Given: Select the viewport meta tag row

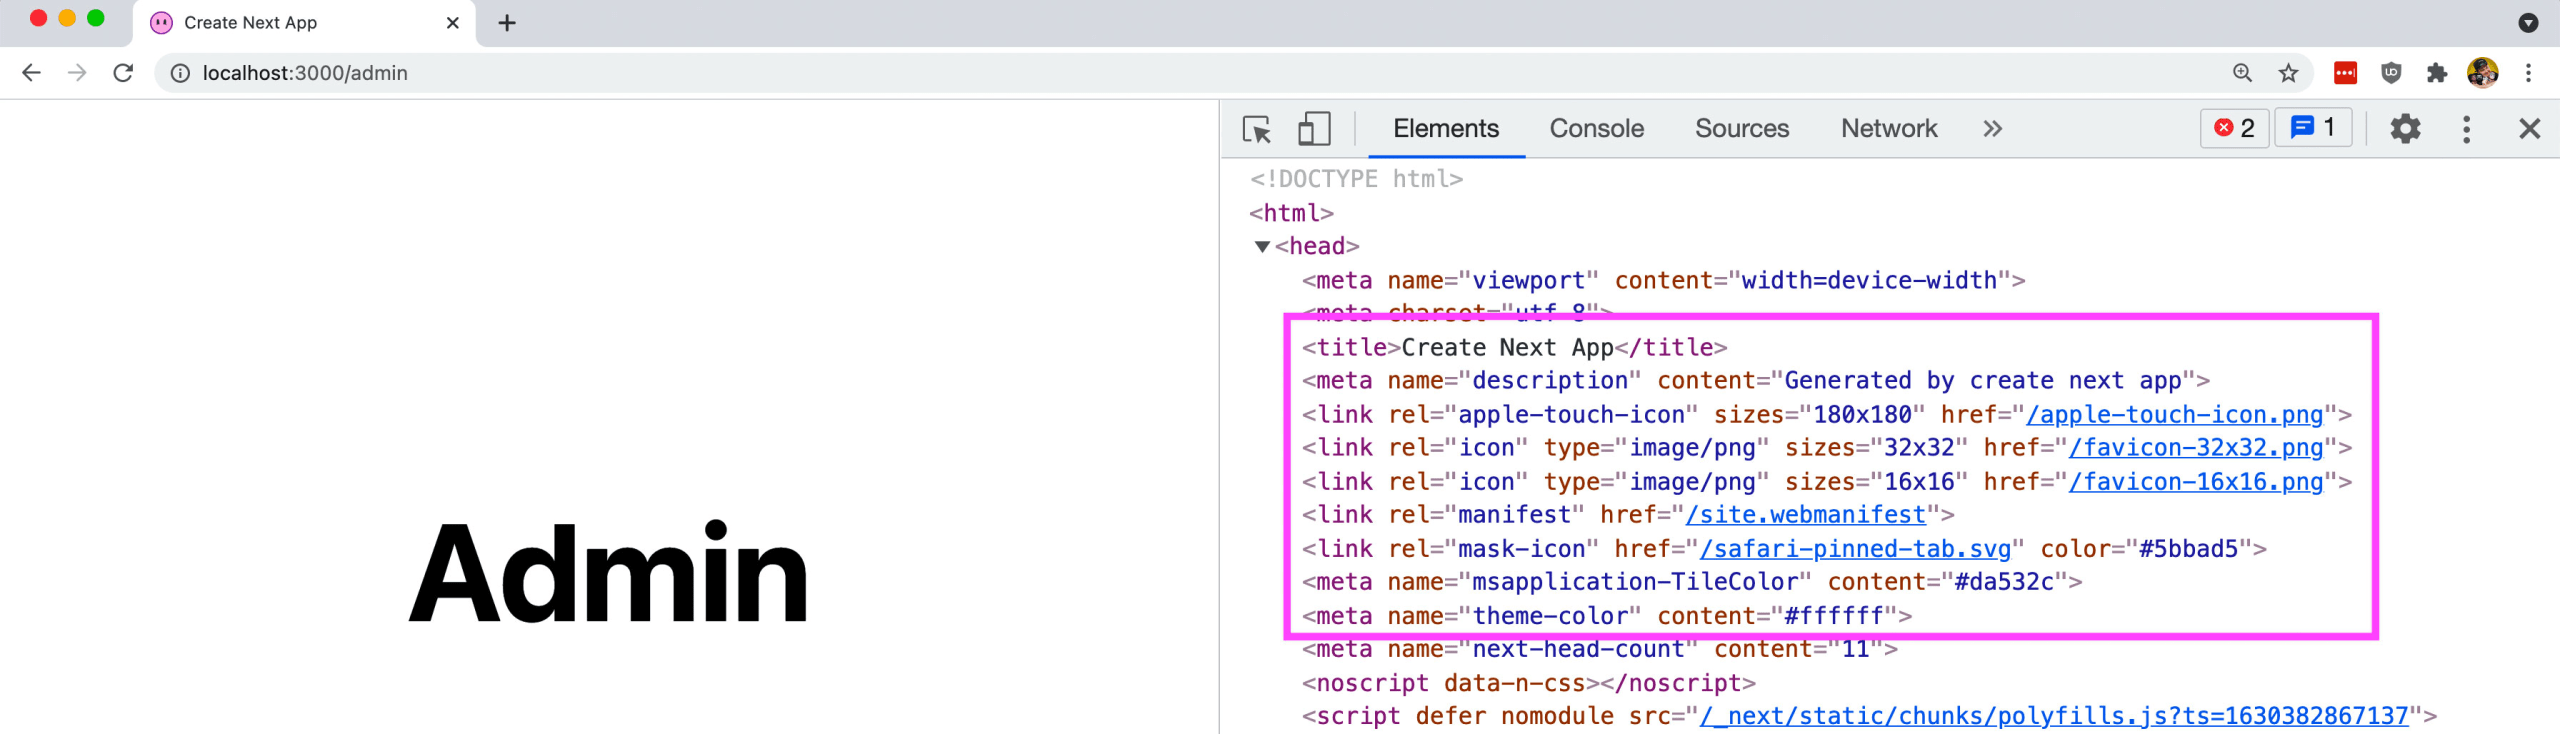Looking at the screenshot, I should pyautogui.click(x=1663, y=280).
